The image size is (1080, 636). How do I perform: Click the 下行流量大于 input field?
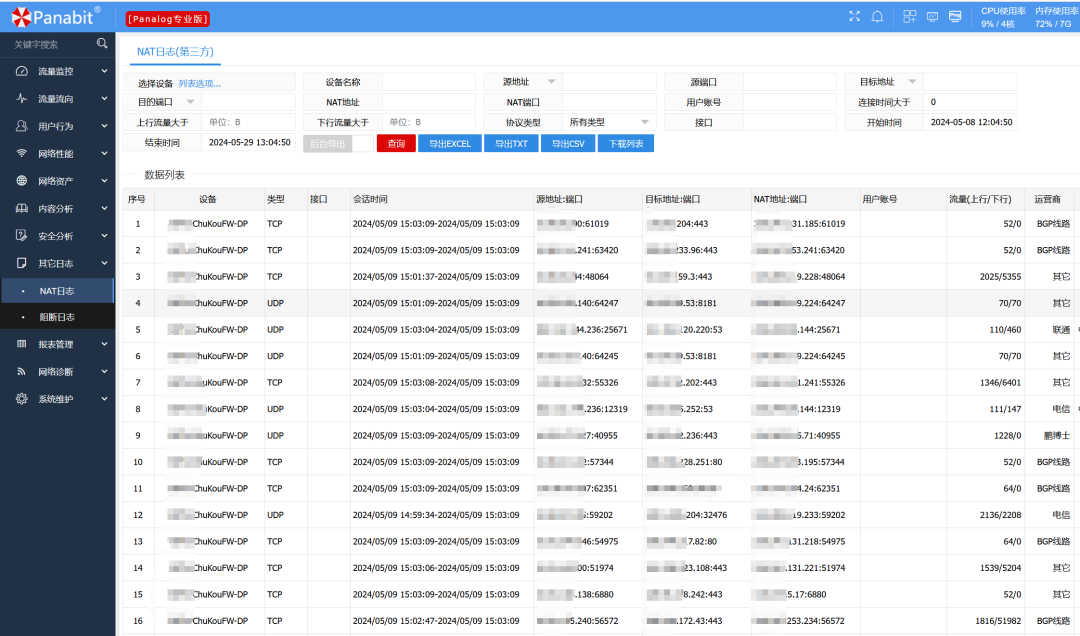428,122
